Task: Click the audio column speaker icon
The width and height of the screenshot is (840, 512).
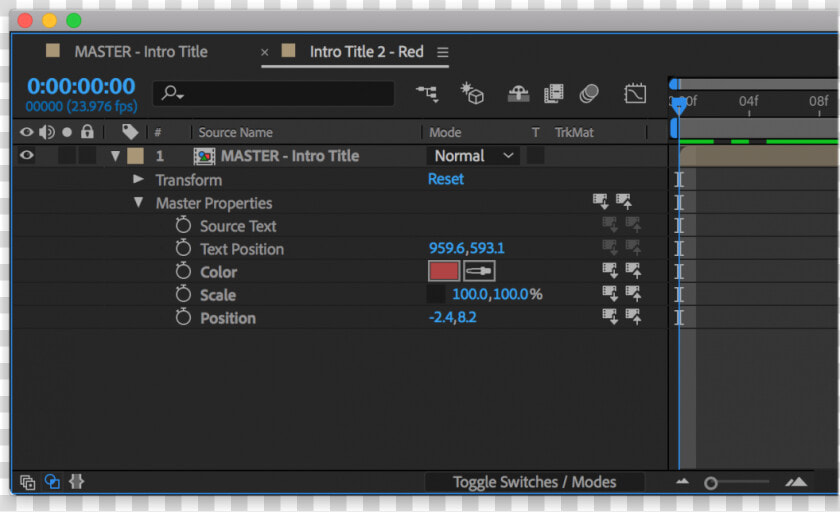Action: [47, 132]
